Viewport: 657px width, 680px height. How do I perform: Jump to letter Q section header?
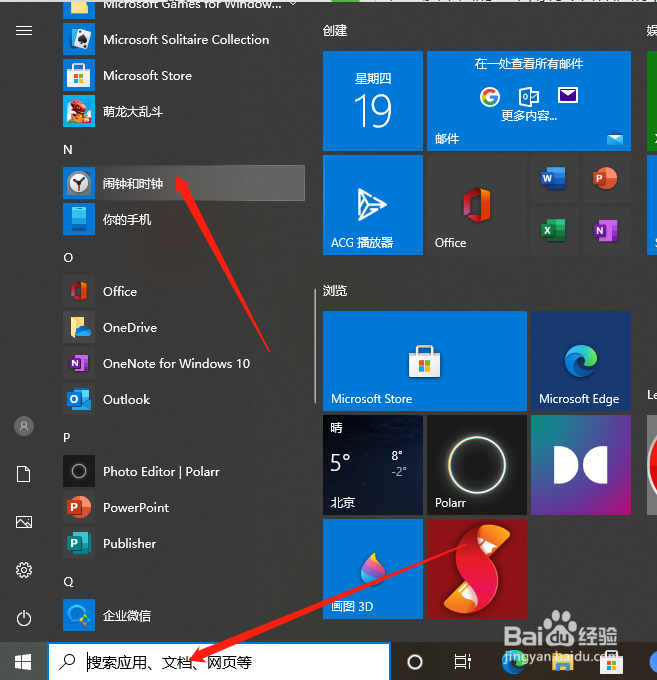68,582
